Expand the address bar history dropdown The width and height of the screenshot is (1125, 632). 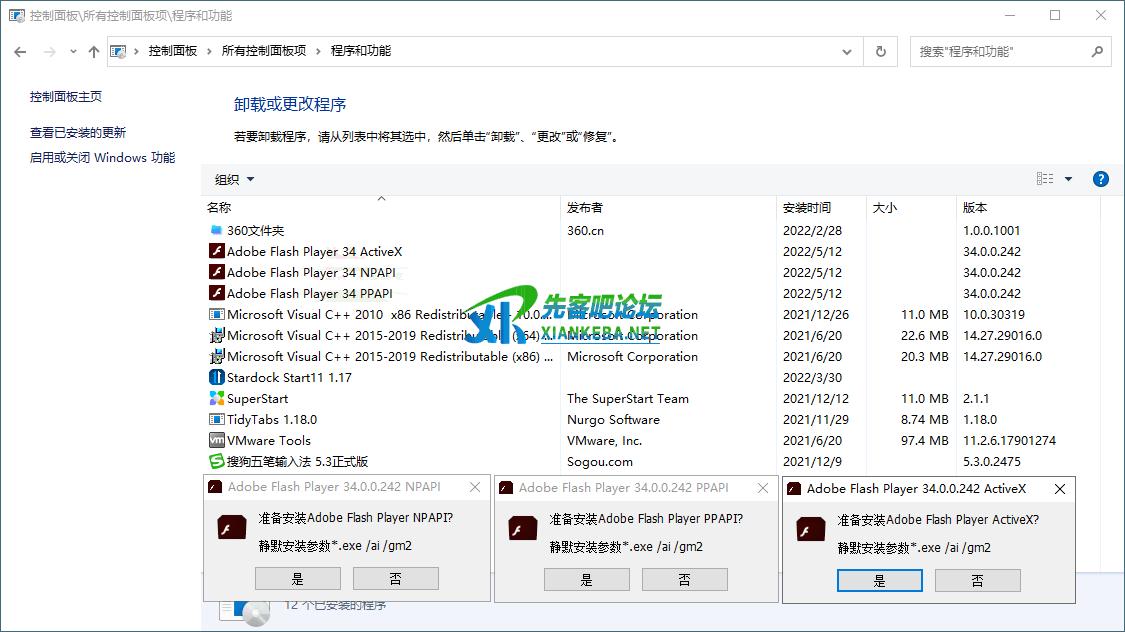pyautogui.click(x=848, y=51)
